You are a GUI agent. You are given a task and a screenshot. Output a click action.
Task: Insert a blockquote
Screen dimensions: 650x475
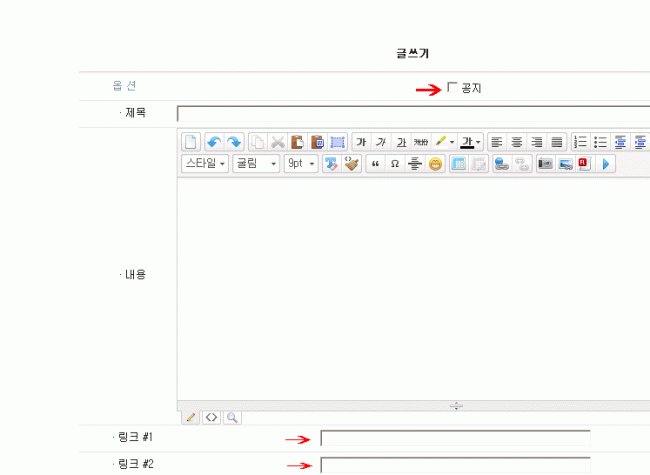[x=375, y=164]
